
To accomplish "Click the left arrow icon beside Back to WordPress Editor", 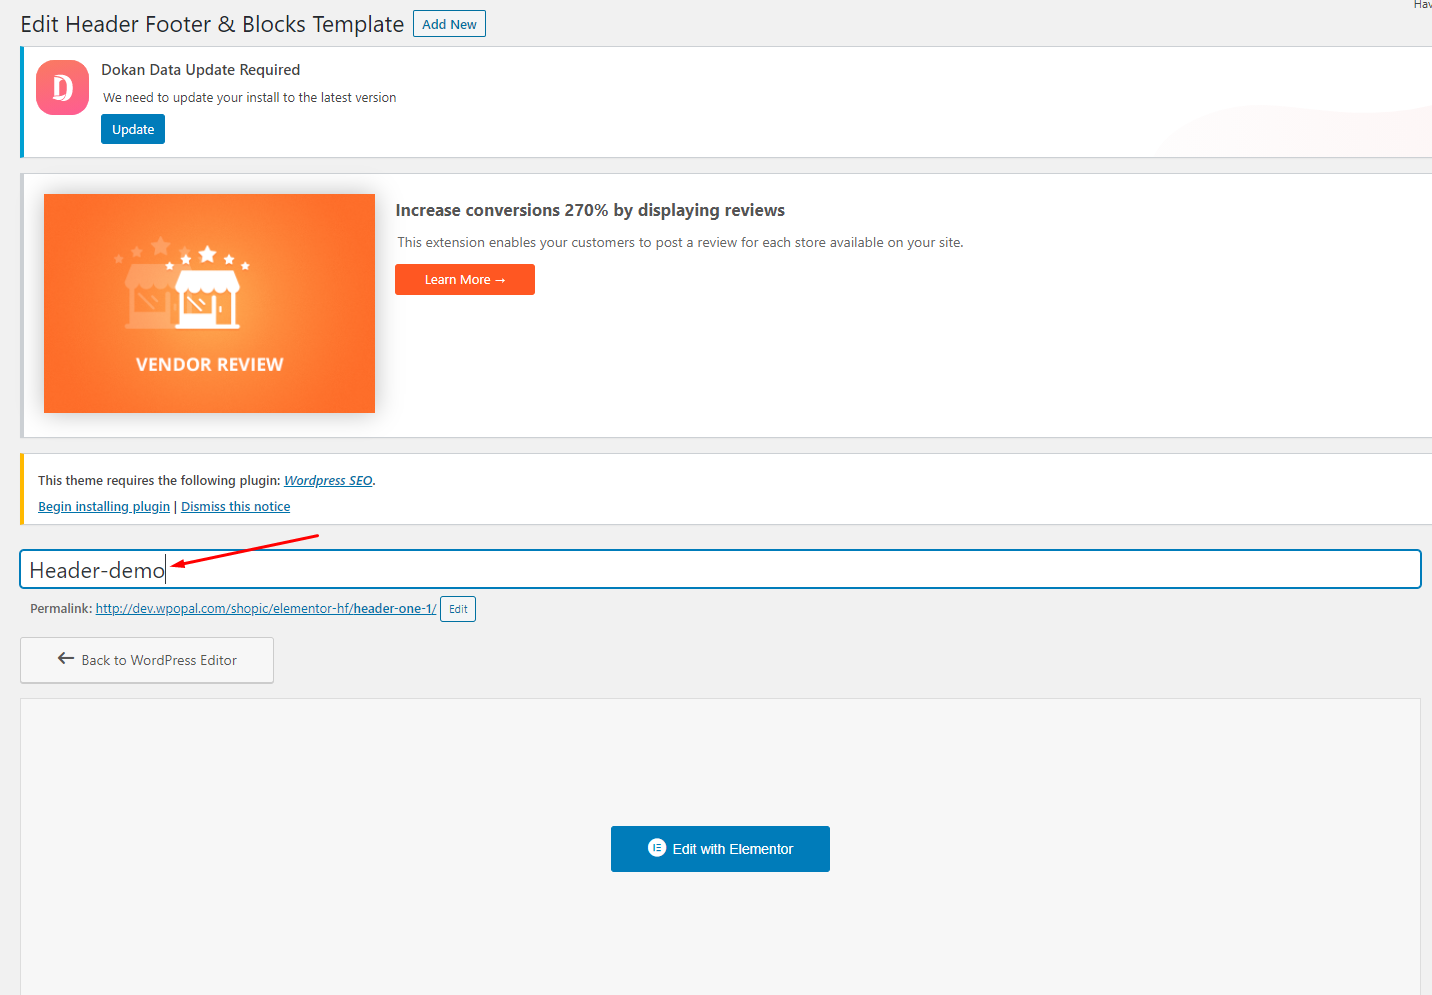I will pyautogui.click(x=66, y=659).
